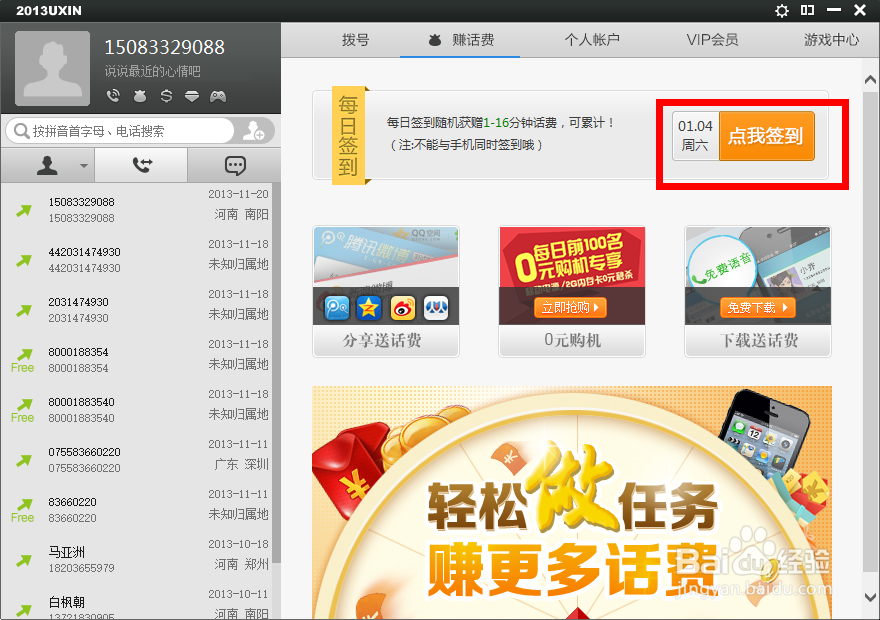This screenshot has width=880, height=620.
Task: Click the Sina Weibo share icon
Action: [x=402, y=307]
